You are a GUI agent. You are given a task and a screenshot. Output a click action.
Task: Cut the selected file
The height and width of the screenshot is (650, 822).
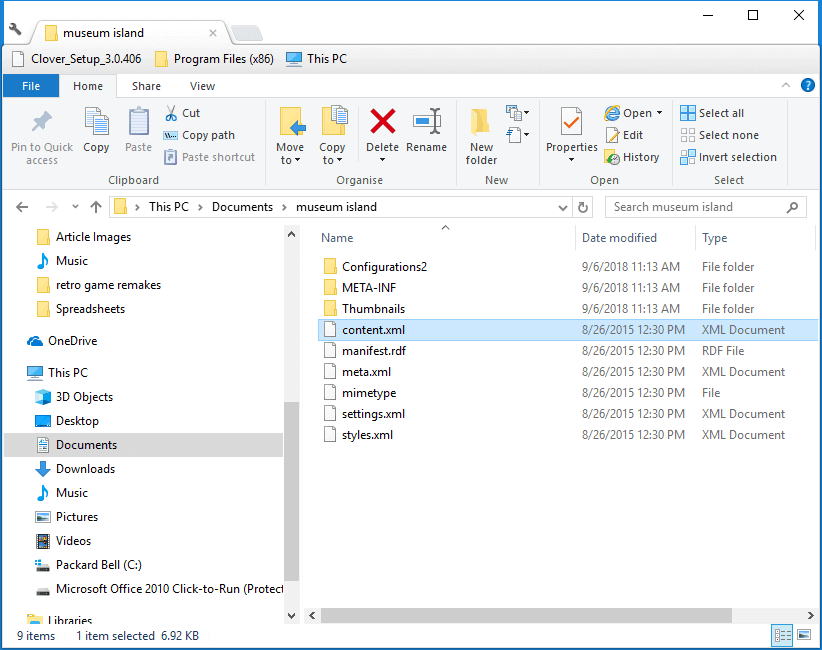(x=182, y=113)
